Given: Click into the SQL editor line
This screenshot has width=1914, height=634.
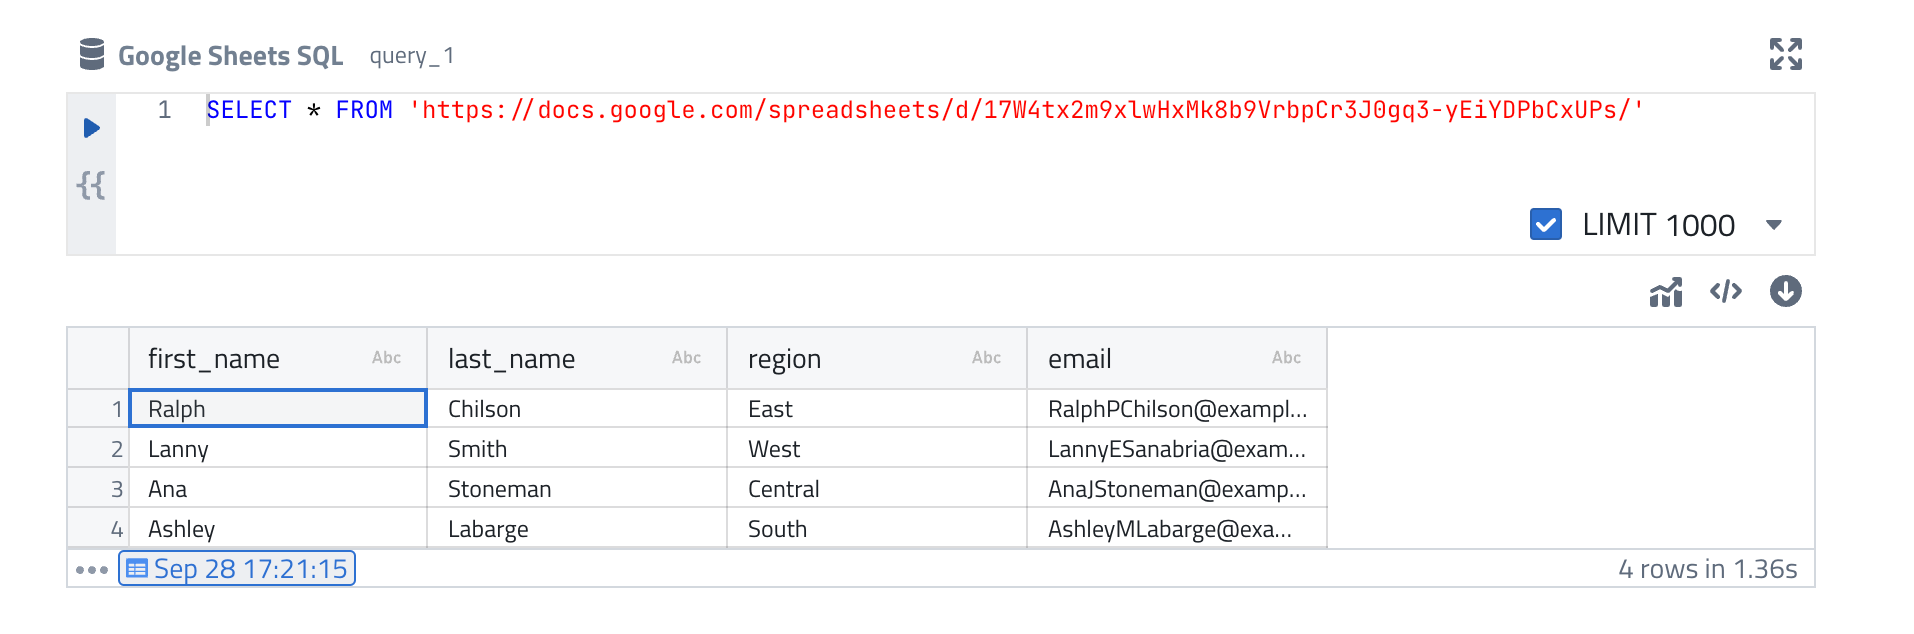Looking at the screenshot, I should pyautogui.click(x=900, y=110).
